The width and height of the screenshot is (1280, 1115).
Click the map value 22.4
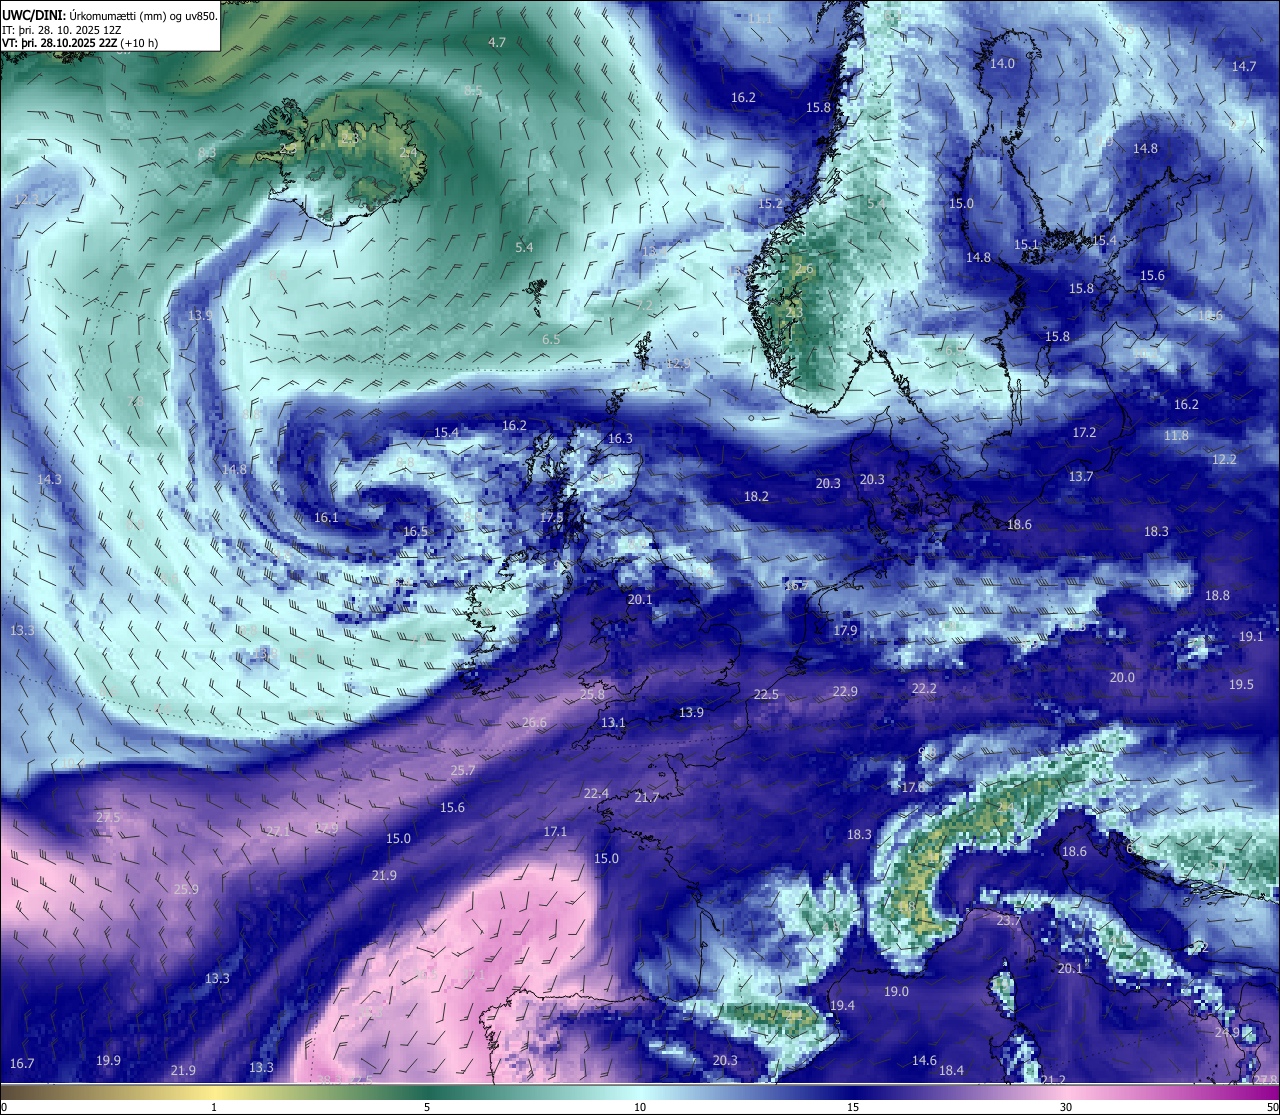(596, 793)
